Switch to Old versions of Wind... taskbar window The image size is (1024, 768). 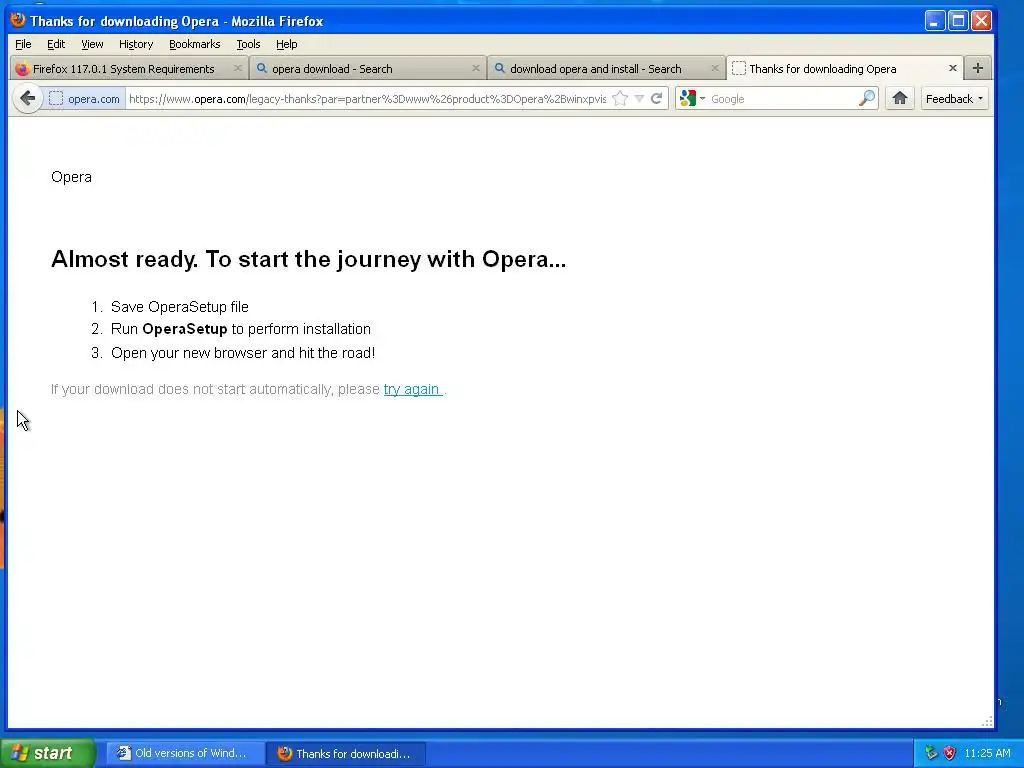[x=185, y=753]
